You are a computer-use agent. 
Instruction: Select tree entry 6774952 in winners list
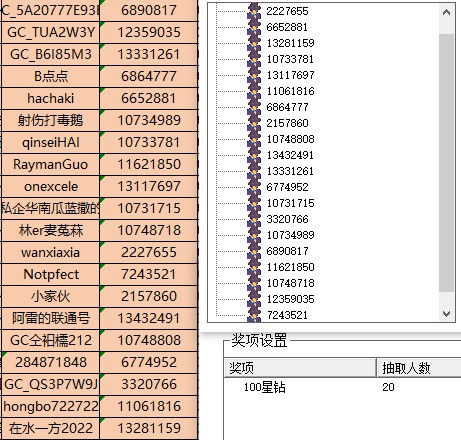(287, 187)
